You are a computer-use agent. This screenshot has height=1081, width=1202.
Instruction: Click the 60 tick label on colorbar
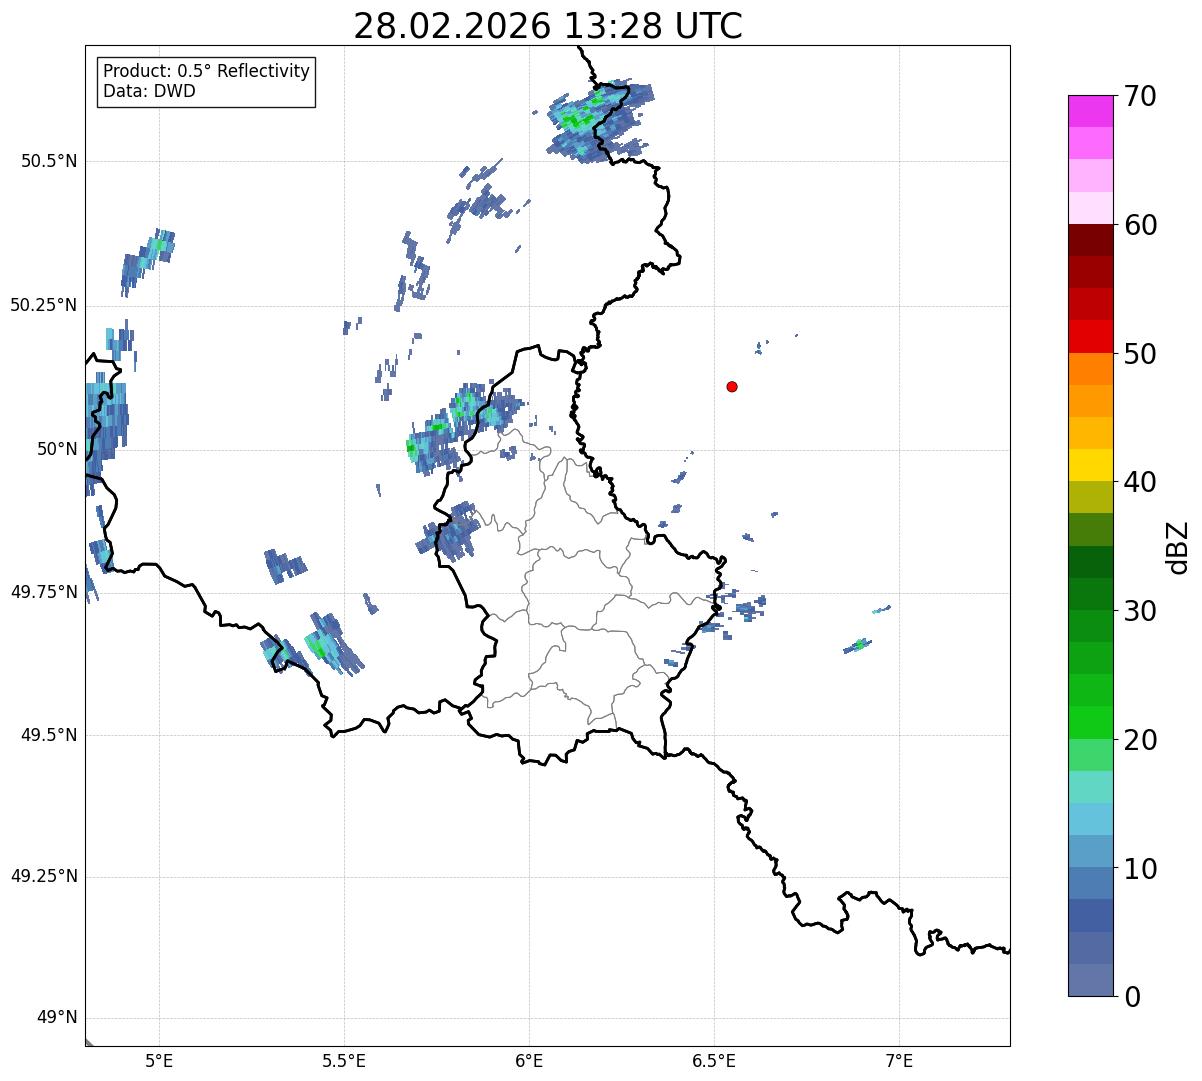1140,225
